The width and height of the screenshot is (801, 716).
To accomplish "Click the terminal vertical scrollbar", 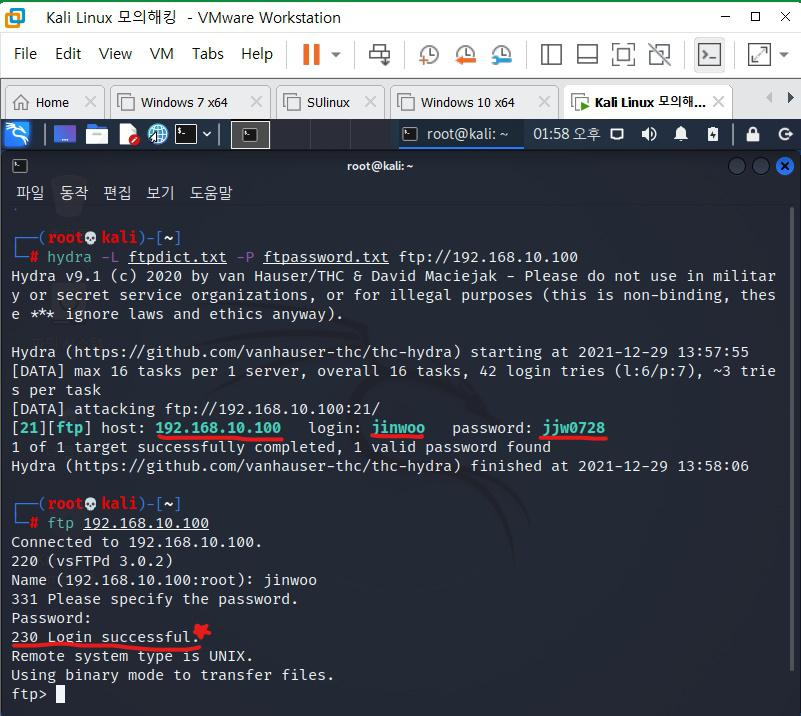I will (792, 438).
